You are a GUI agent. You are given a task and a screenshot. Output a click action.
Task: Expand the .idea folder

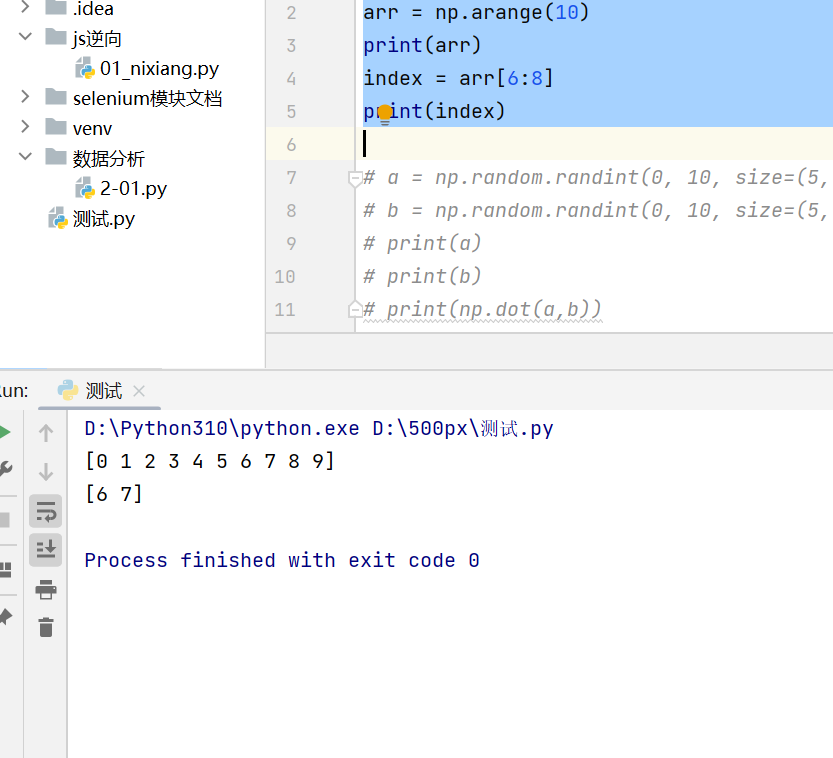[24, 7]
